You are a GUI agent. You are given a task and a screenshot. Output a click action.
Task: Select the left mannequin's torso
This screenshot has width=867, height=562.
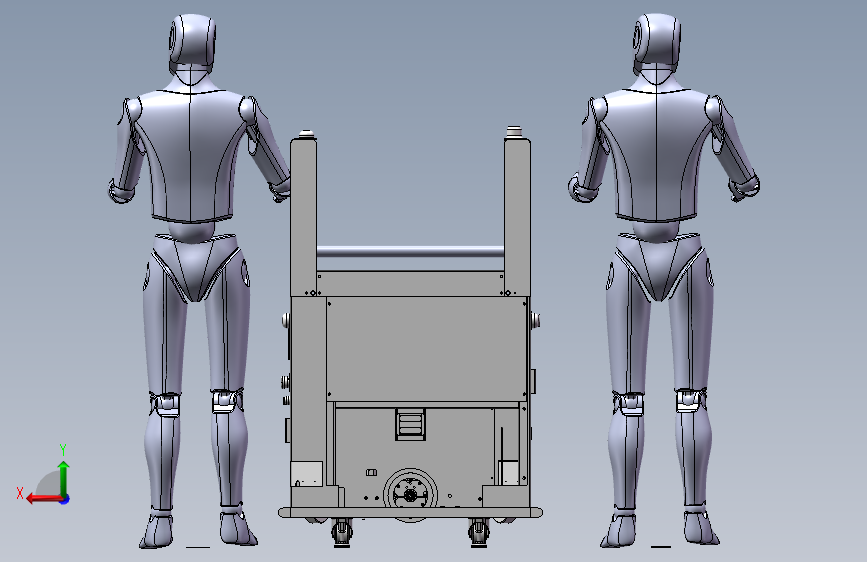click(x=190, y=155)
